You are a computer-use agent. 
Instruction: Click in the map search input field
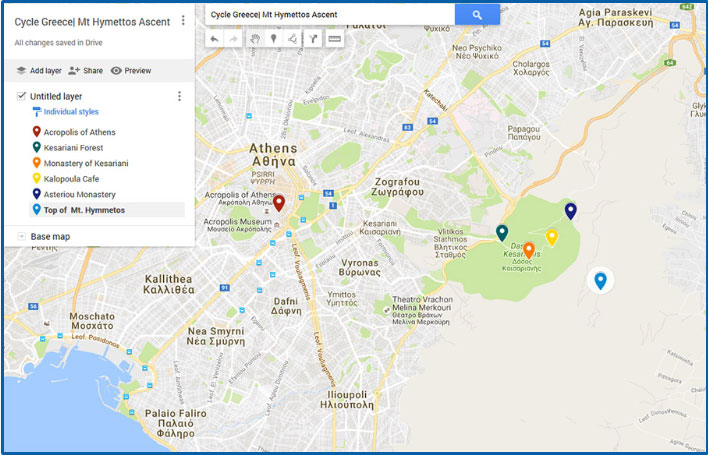tap(330, 14)
